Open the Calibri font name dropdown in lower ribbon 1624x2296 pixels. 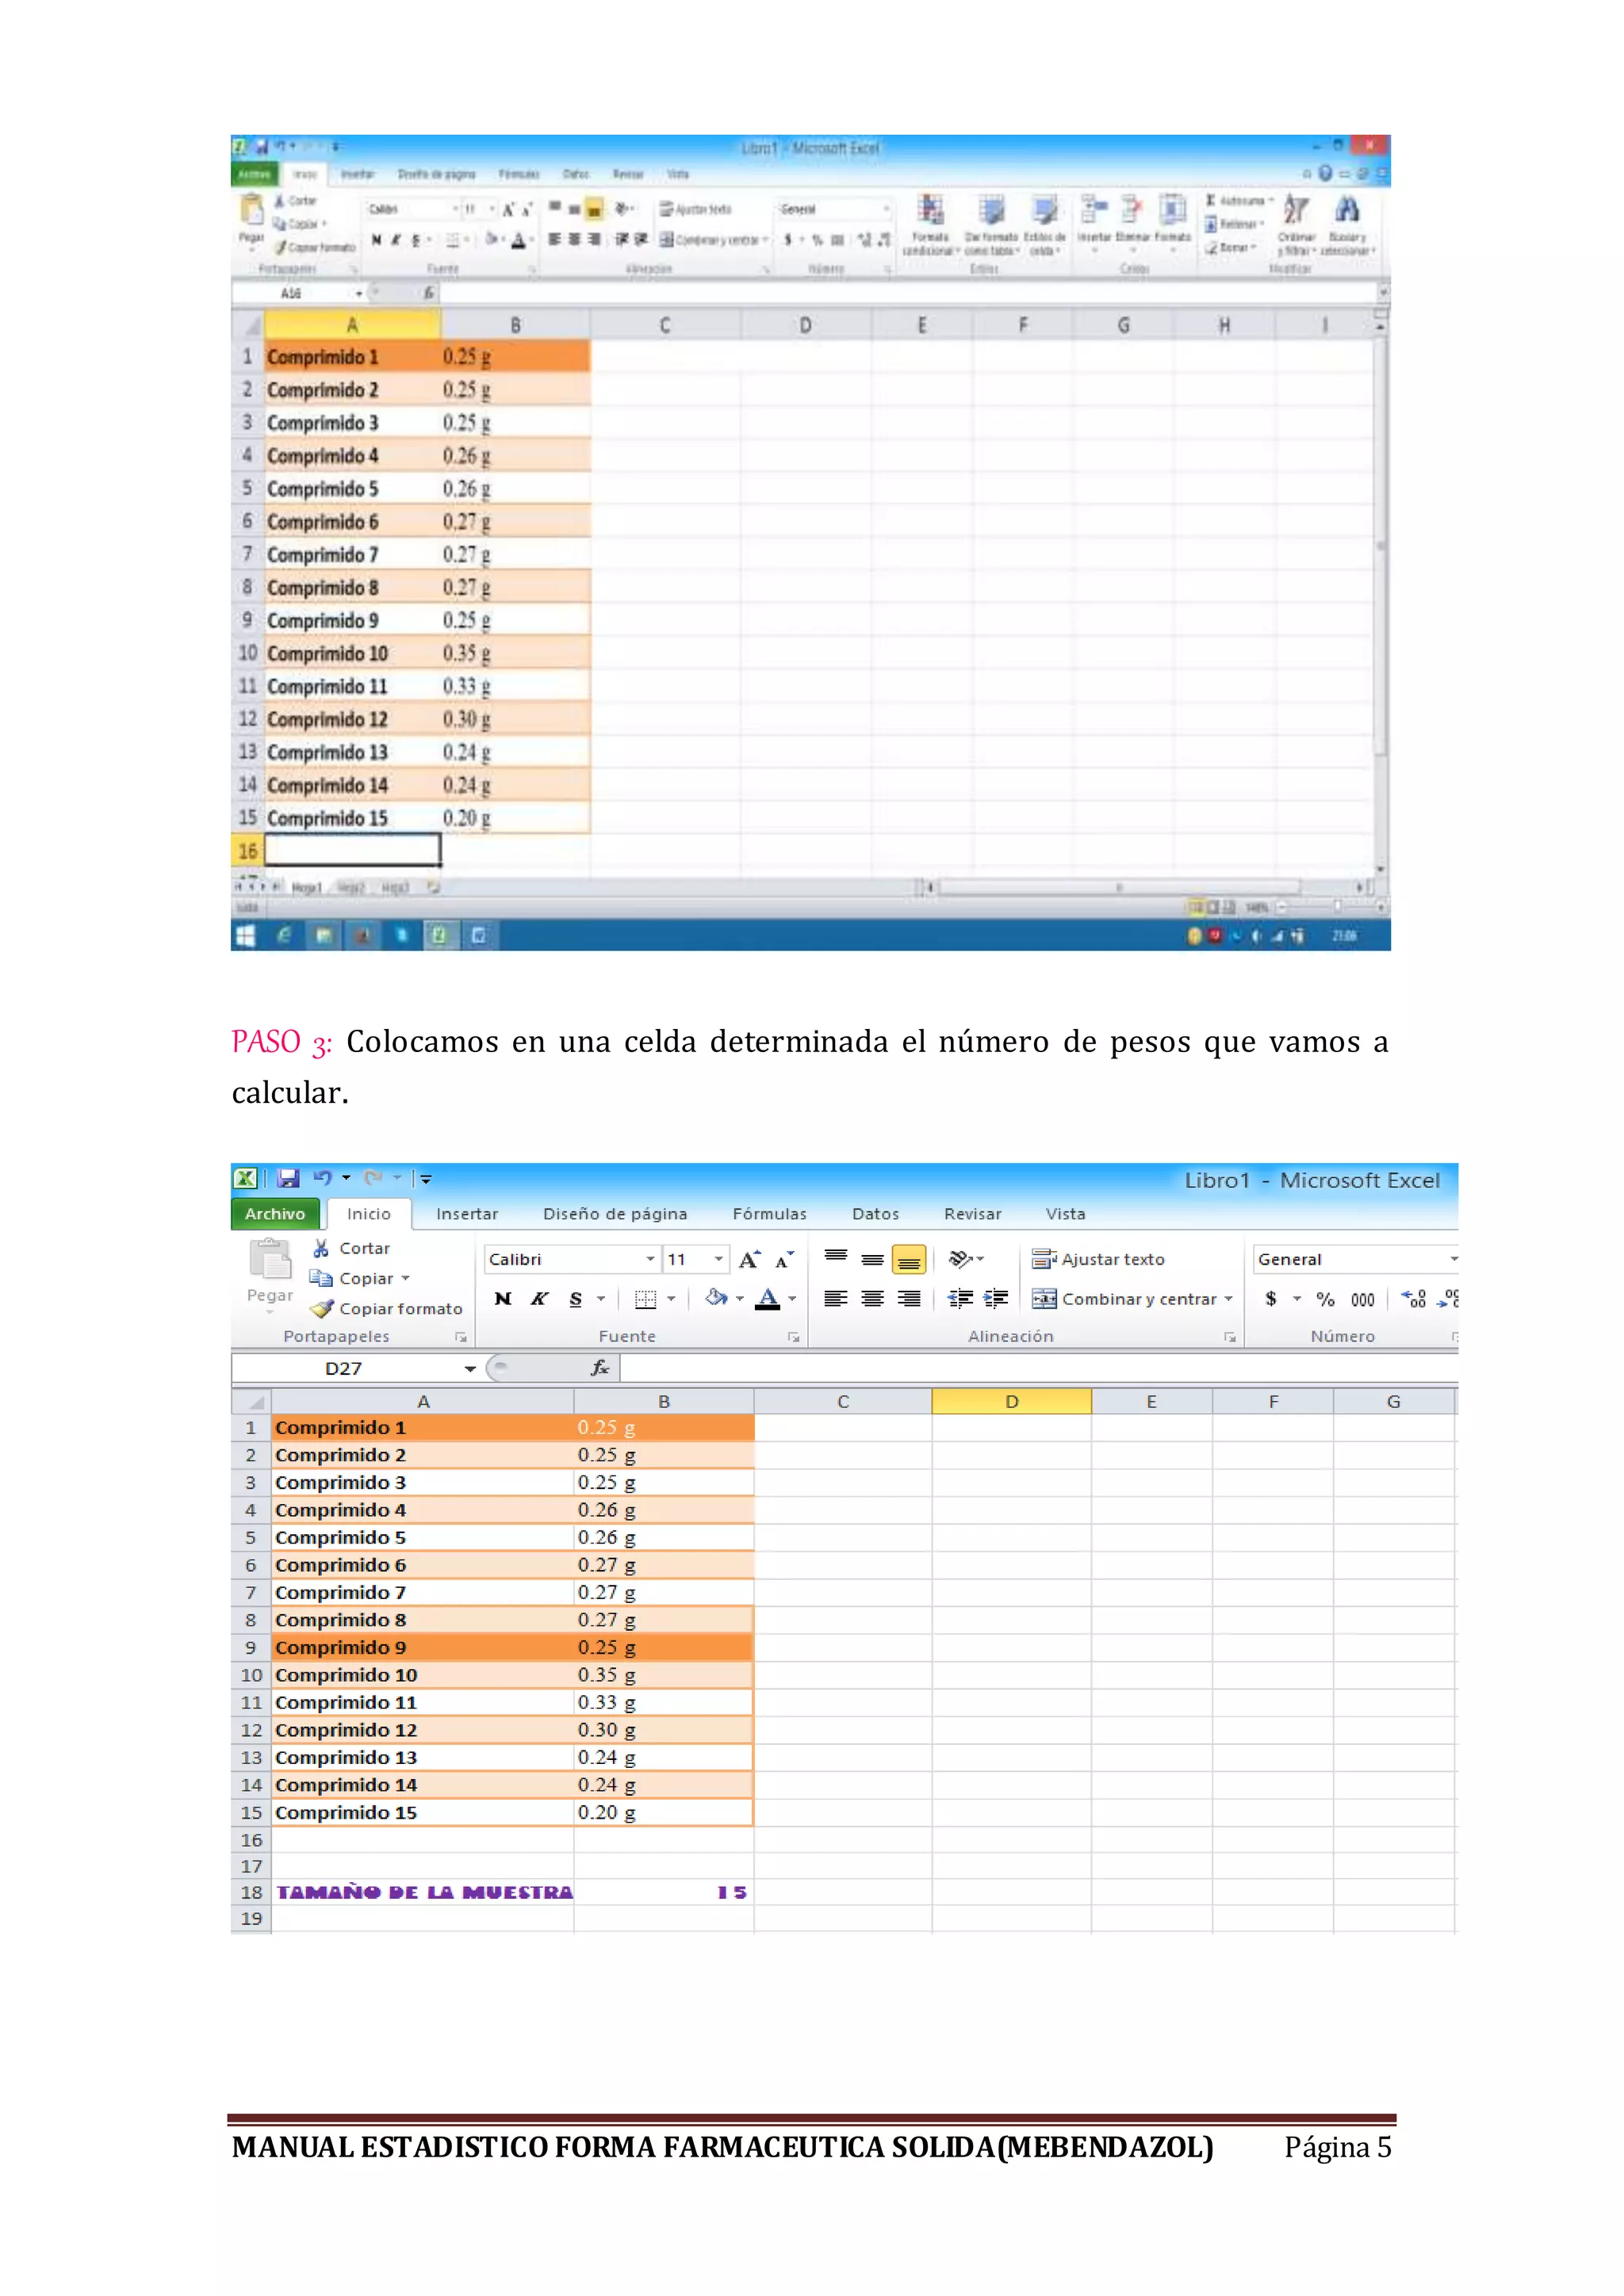(x=650, y=1259)
